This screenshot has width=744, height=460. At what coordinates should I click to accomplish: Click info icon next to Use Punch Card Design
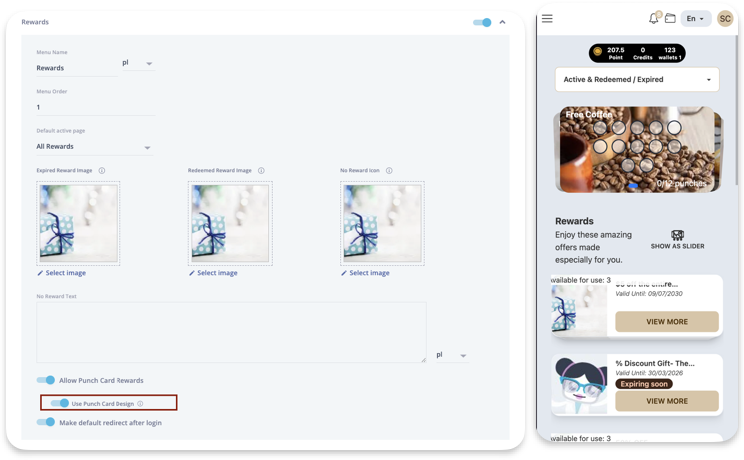click(x=140, y=404)
